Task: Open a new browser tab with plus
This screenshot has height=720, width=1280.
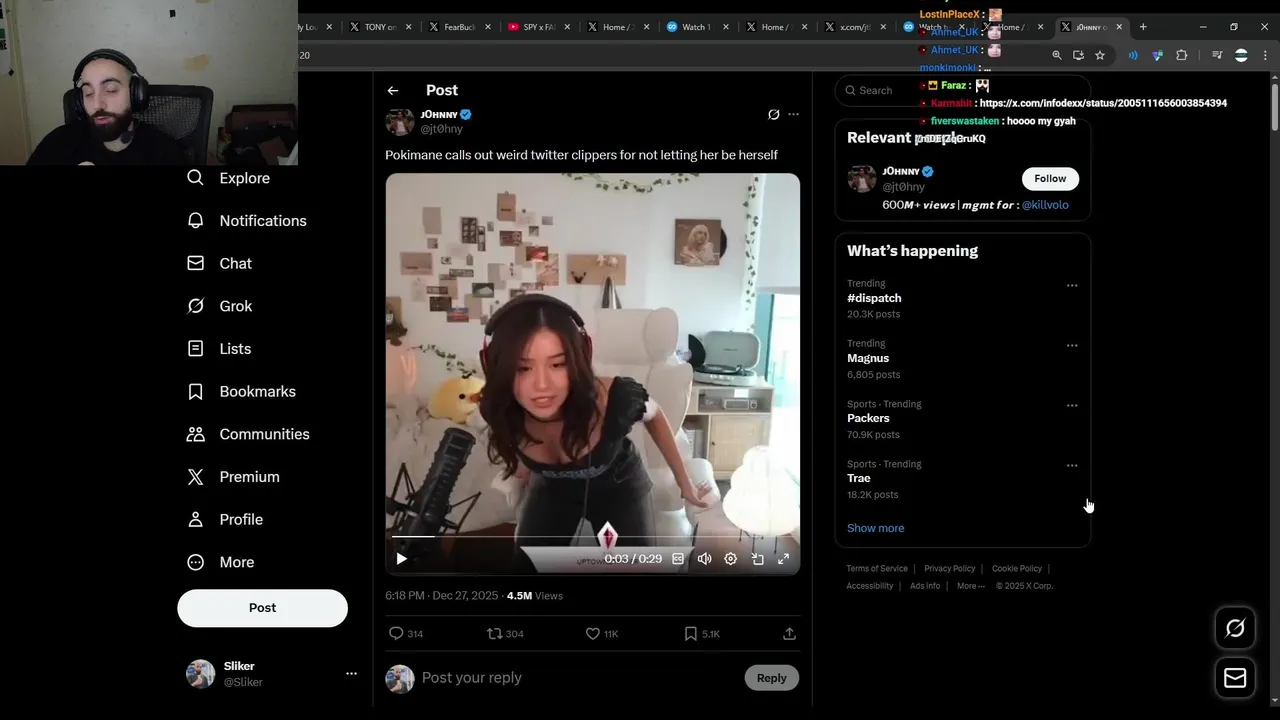Action: tap(1143, 27)
